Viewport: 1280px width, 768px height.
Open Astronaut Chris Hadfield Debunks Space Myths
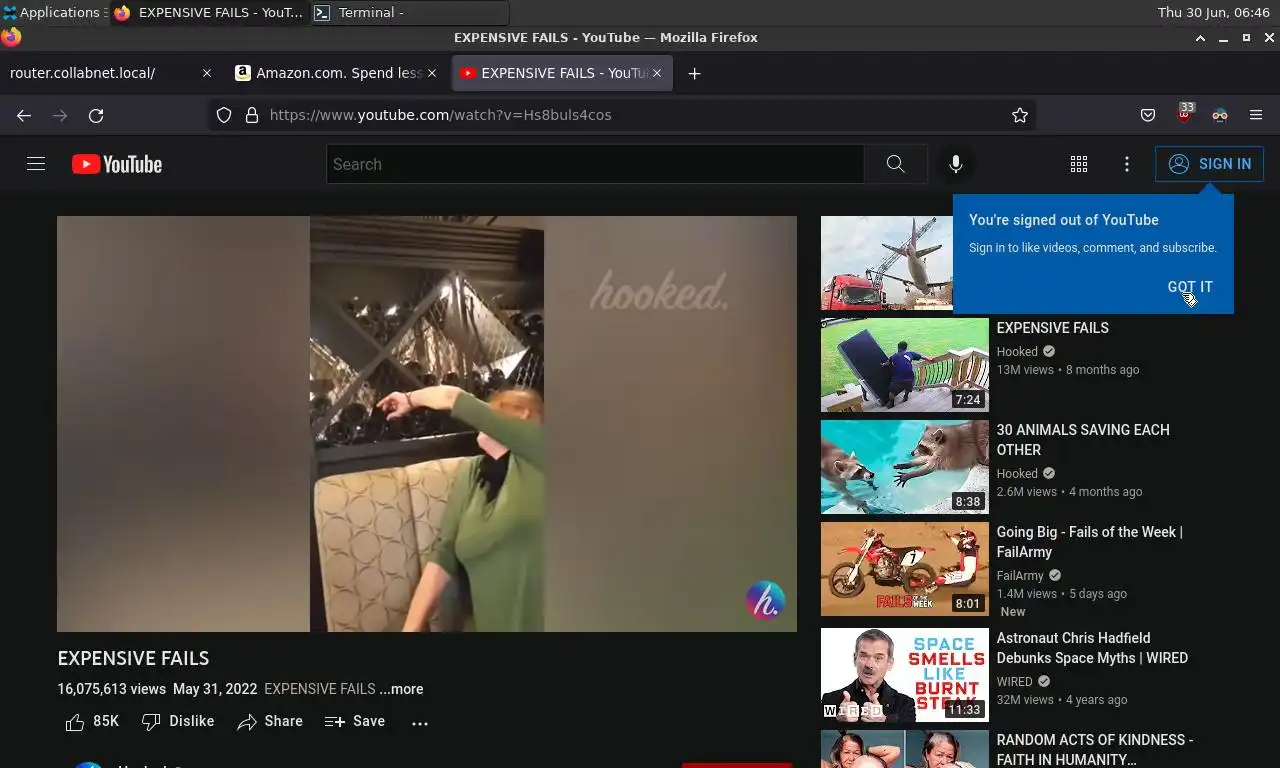click(x=1092, y=648)
